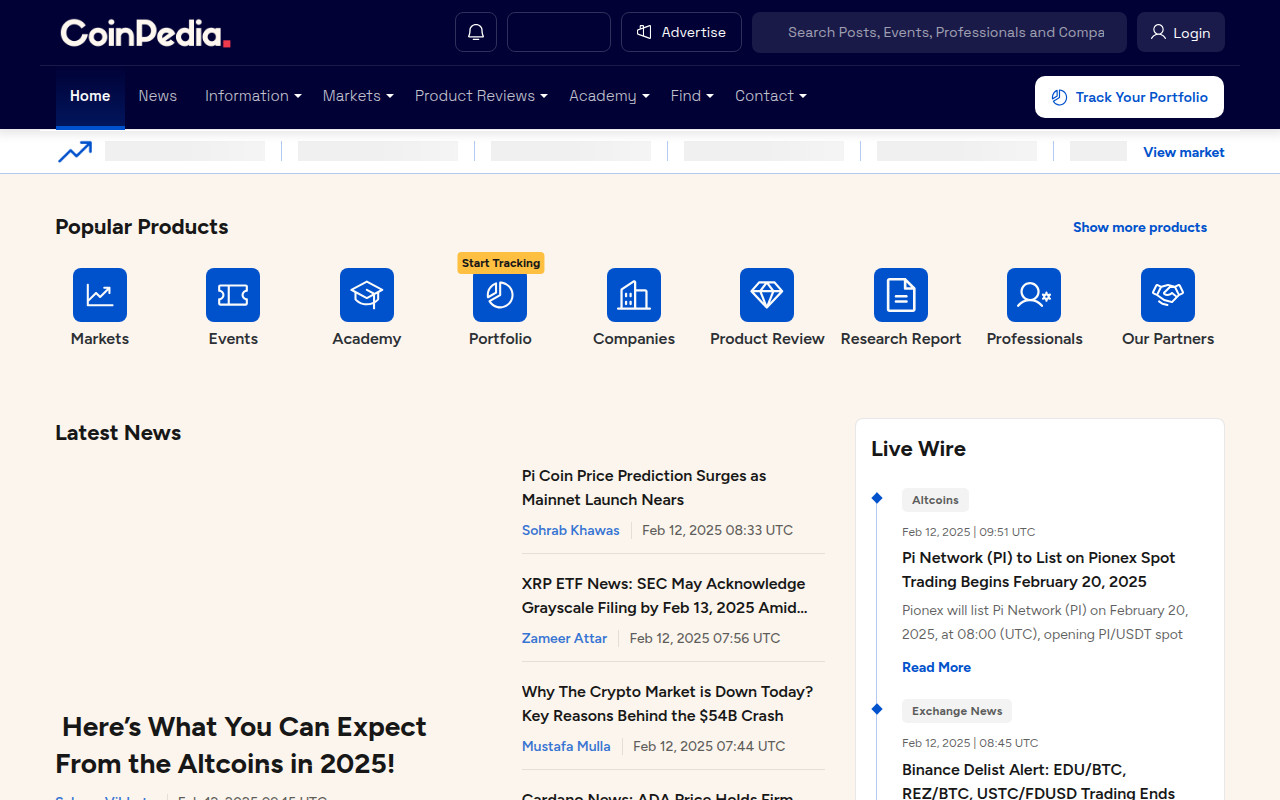The image size is (1280, 800).
Task: Expand the Product Reviews dropdown
Action: 481,96
